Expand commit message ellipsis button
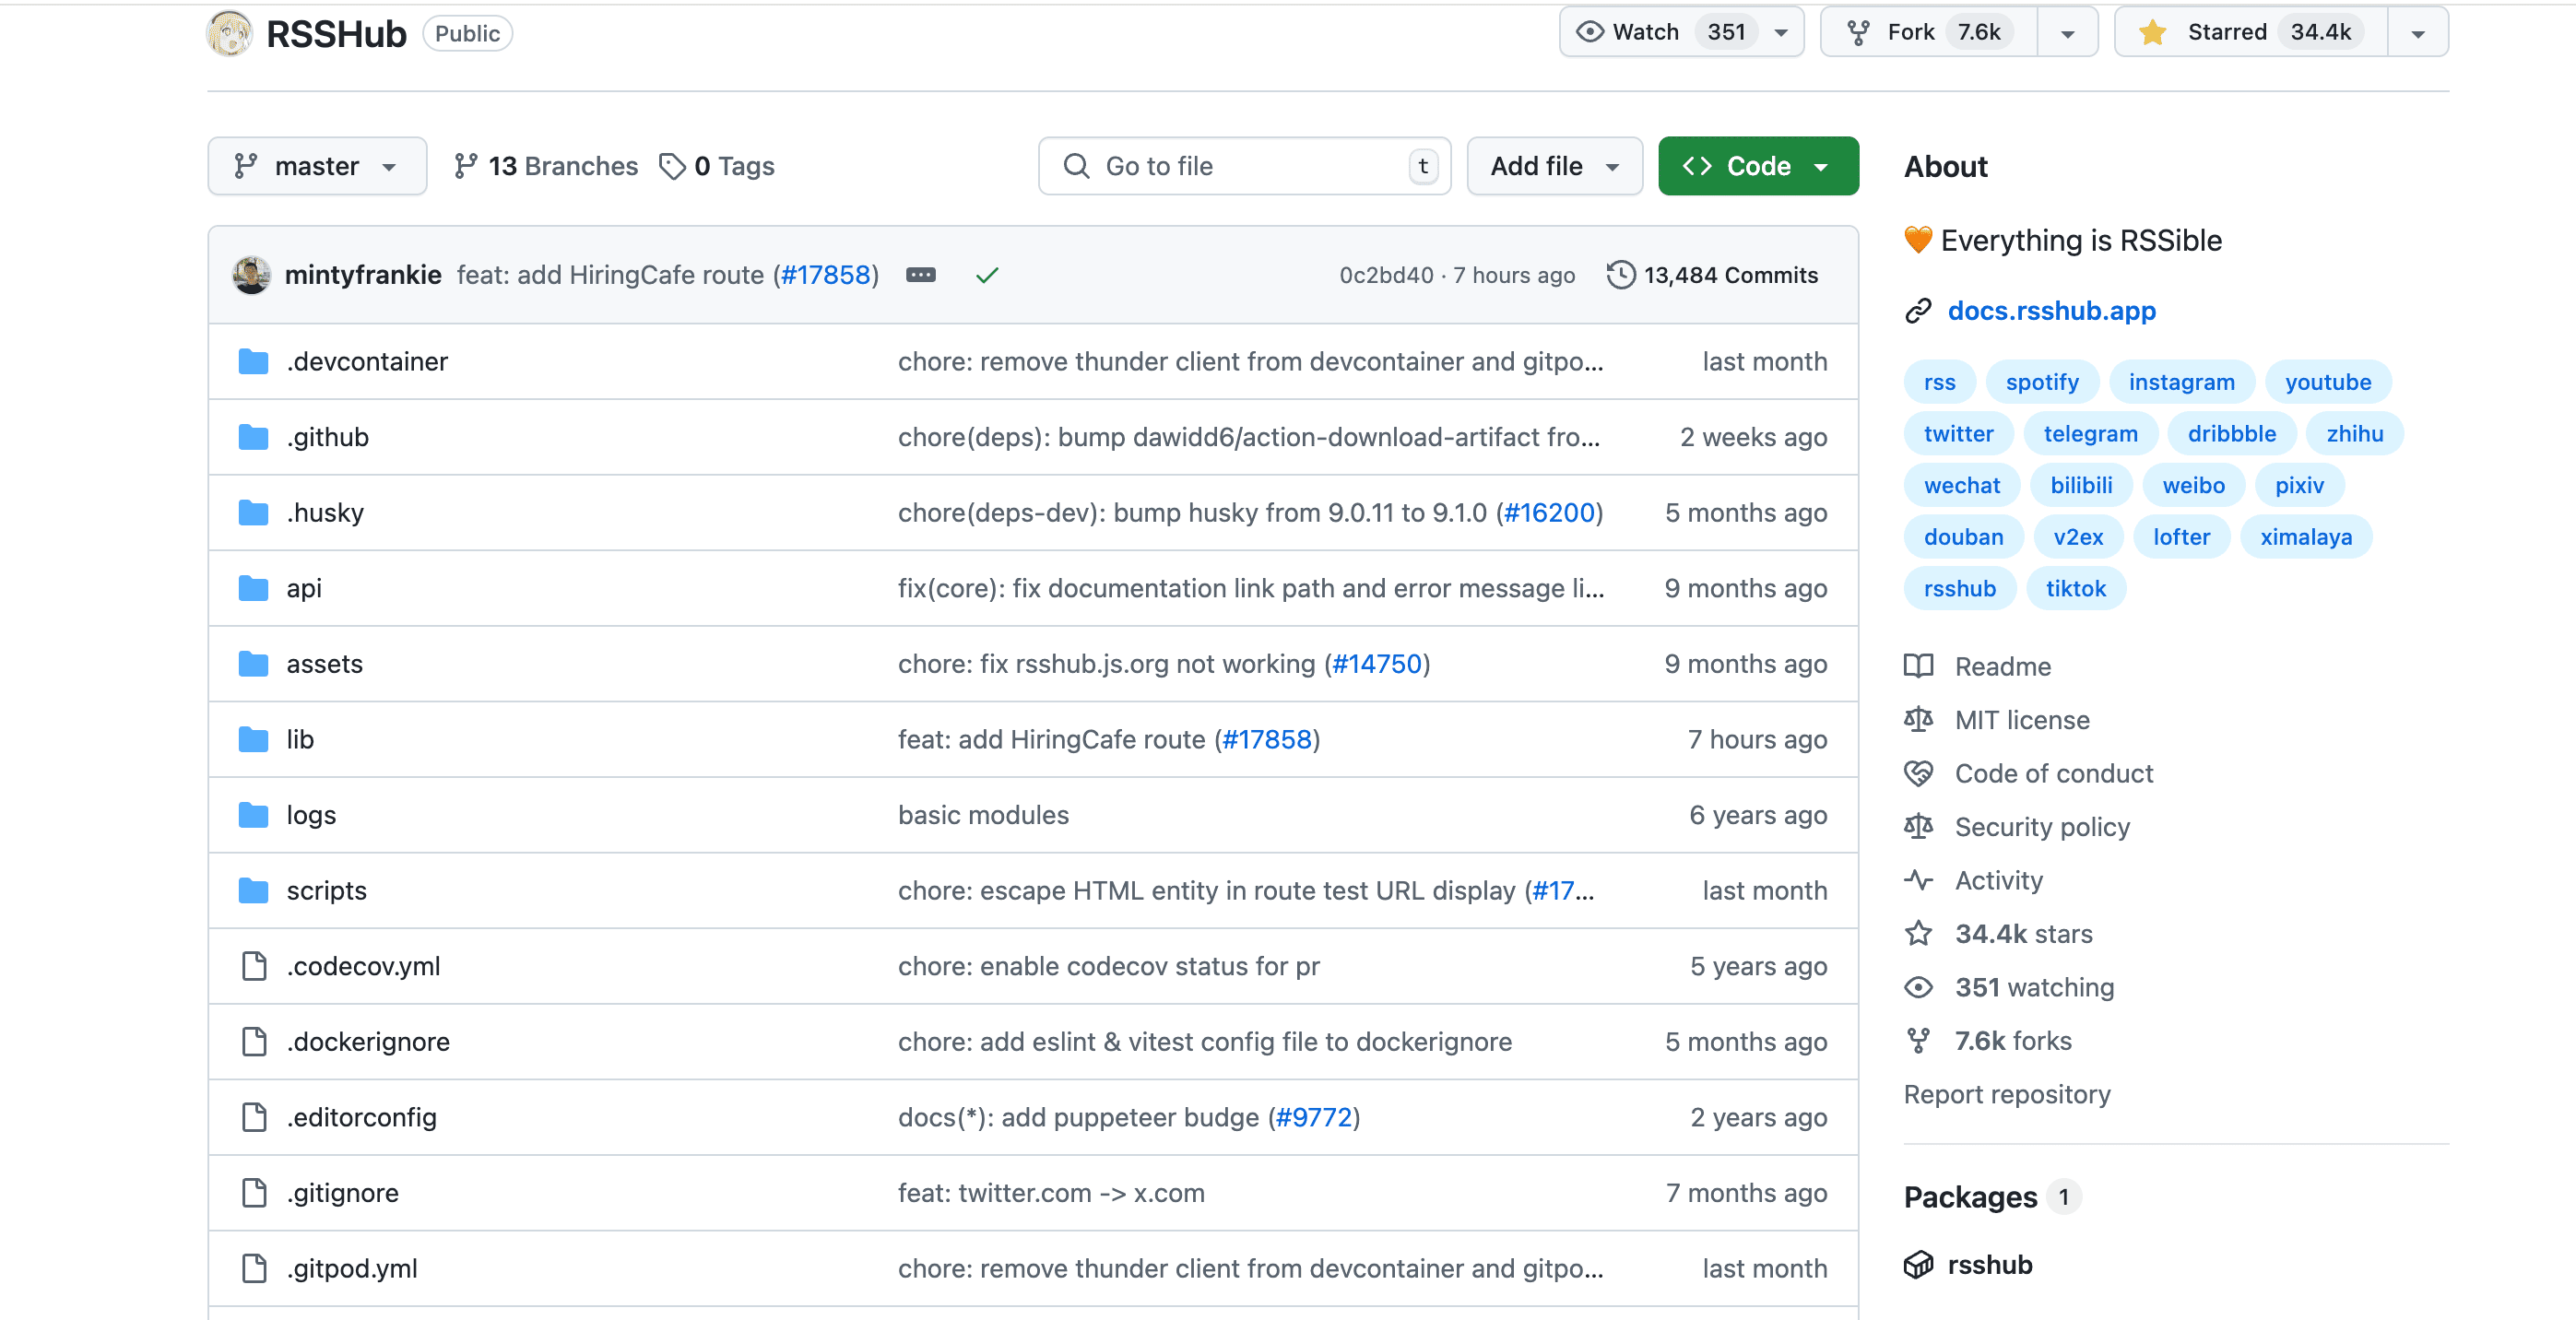The image size is (2576, 1320). 921,275
